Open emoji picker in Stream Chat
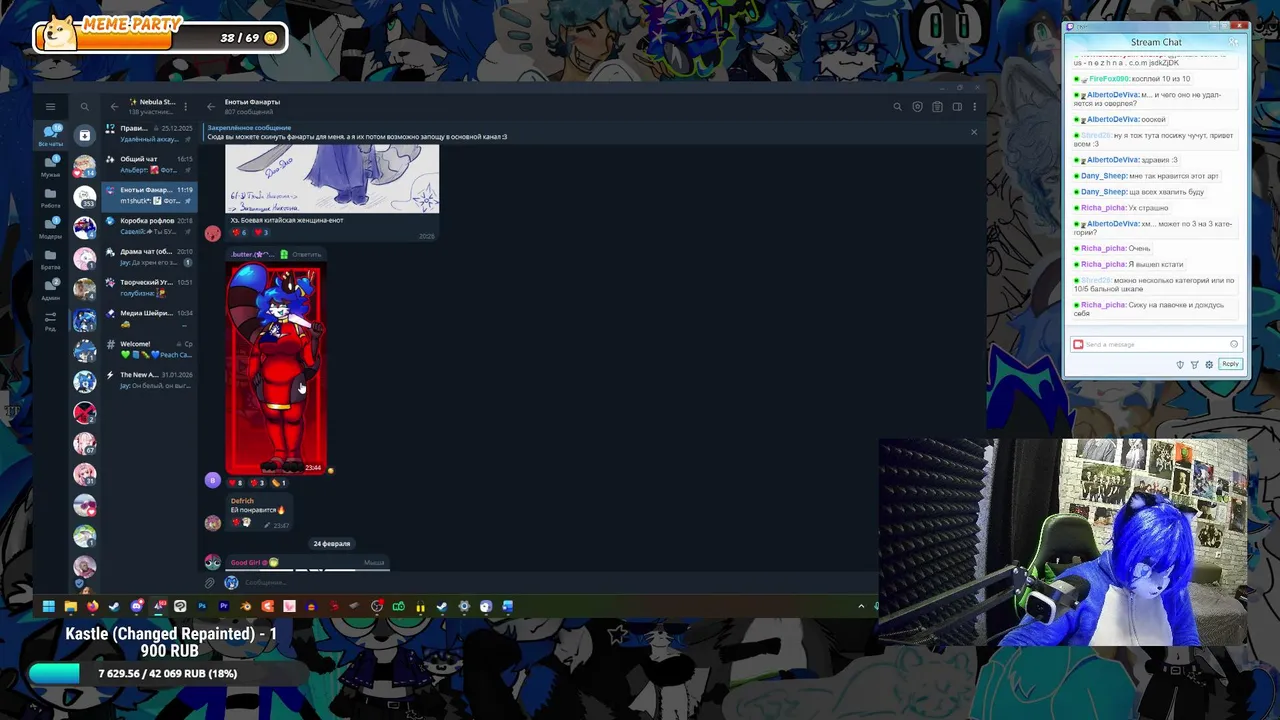This screenshot has height=720, width=1280. coord(1234,344)
